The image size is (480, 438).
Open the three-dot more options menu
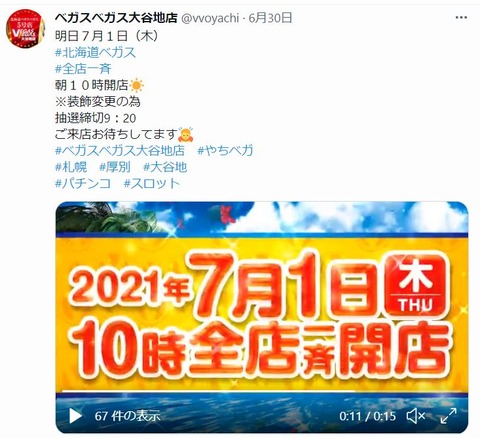[x=461, y=17]
